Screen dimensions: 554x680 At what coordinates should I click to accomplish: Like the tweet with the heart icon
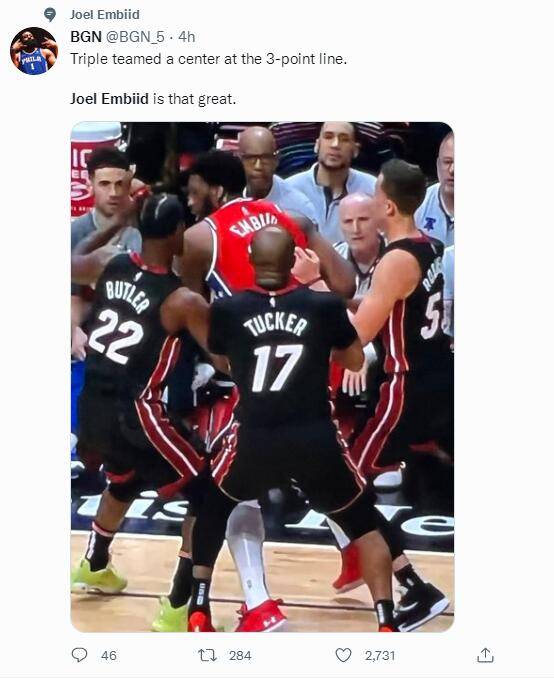point(343,655)
